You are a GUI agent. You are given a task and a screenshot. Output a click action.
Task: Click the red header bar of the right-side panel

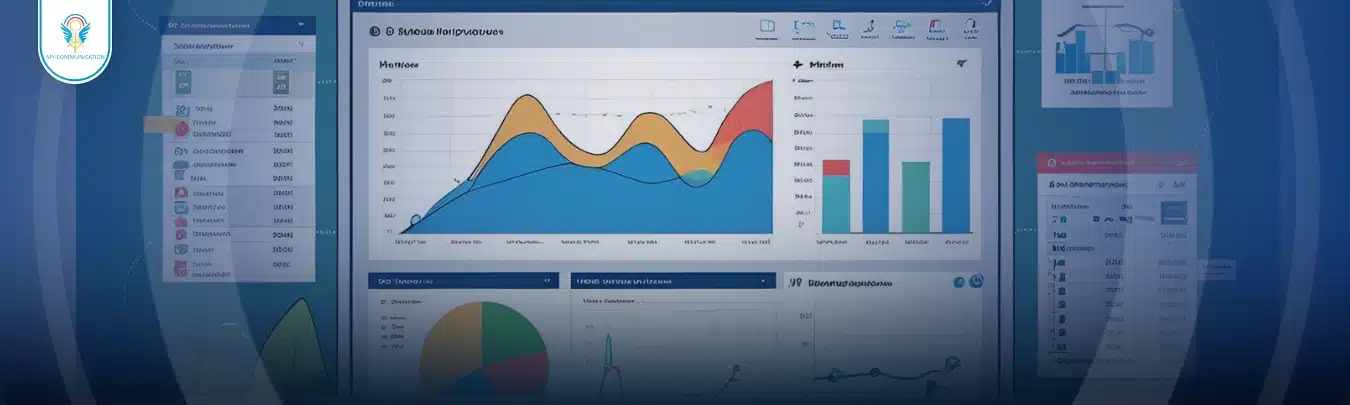click(1116, 161)
